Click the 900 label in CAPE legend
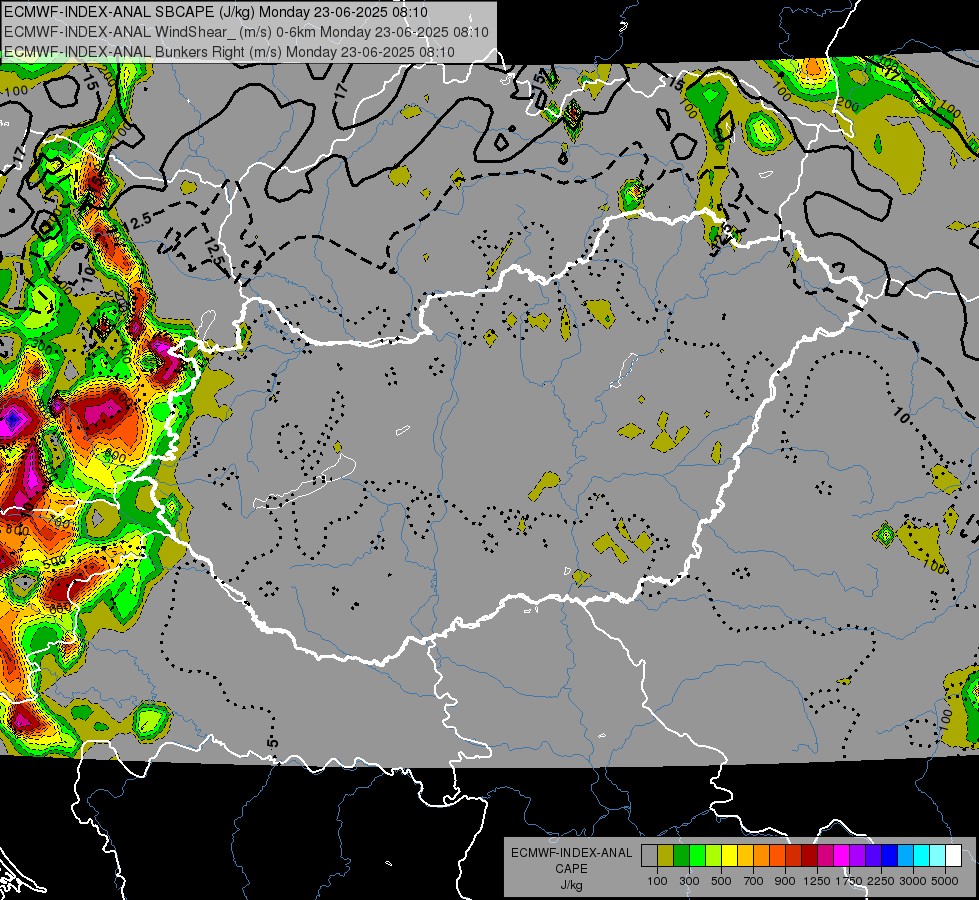Viewport: 979px width, 900px height. [x=785, y=881]
